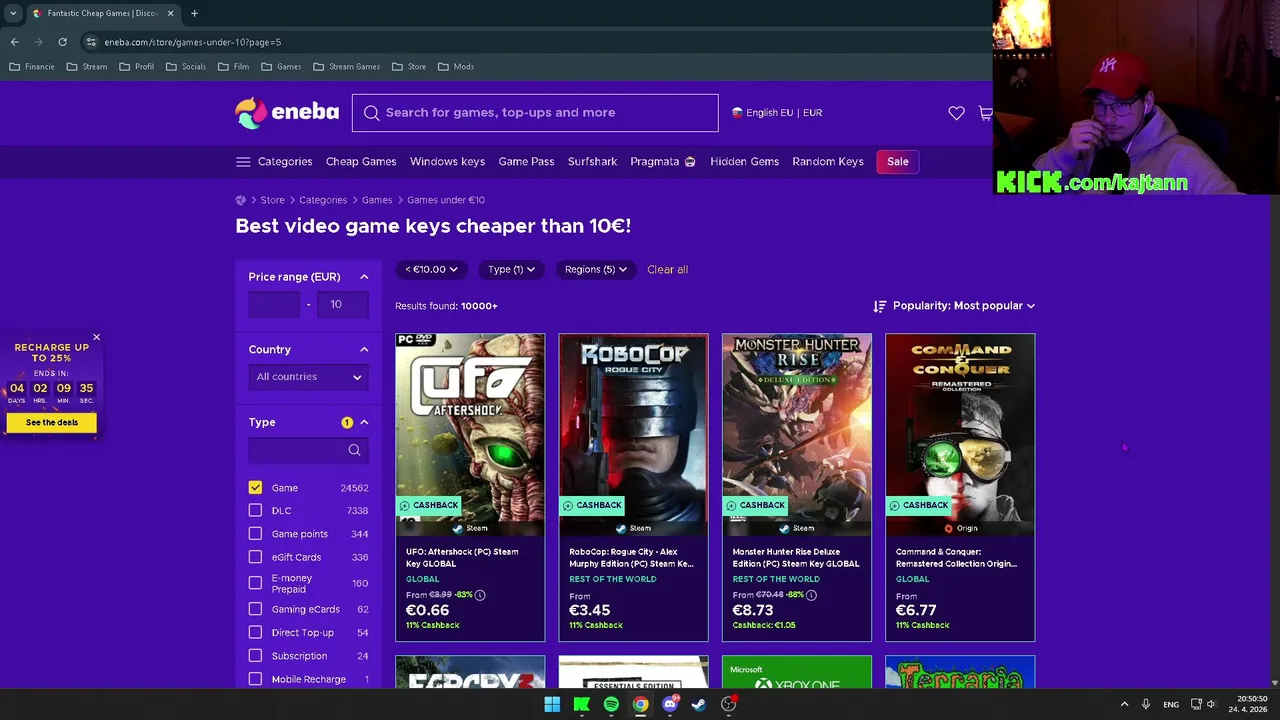This screenshot has width=1280, height=720.
Task: Open Windows Start menu
Action: click(x=552, y=704)
